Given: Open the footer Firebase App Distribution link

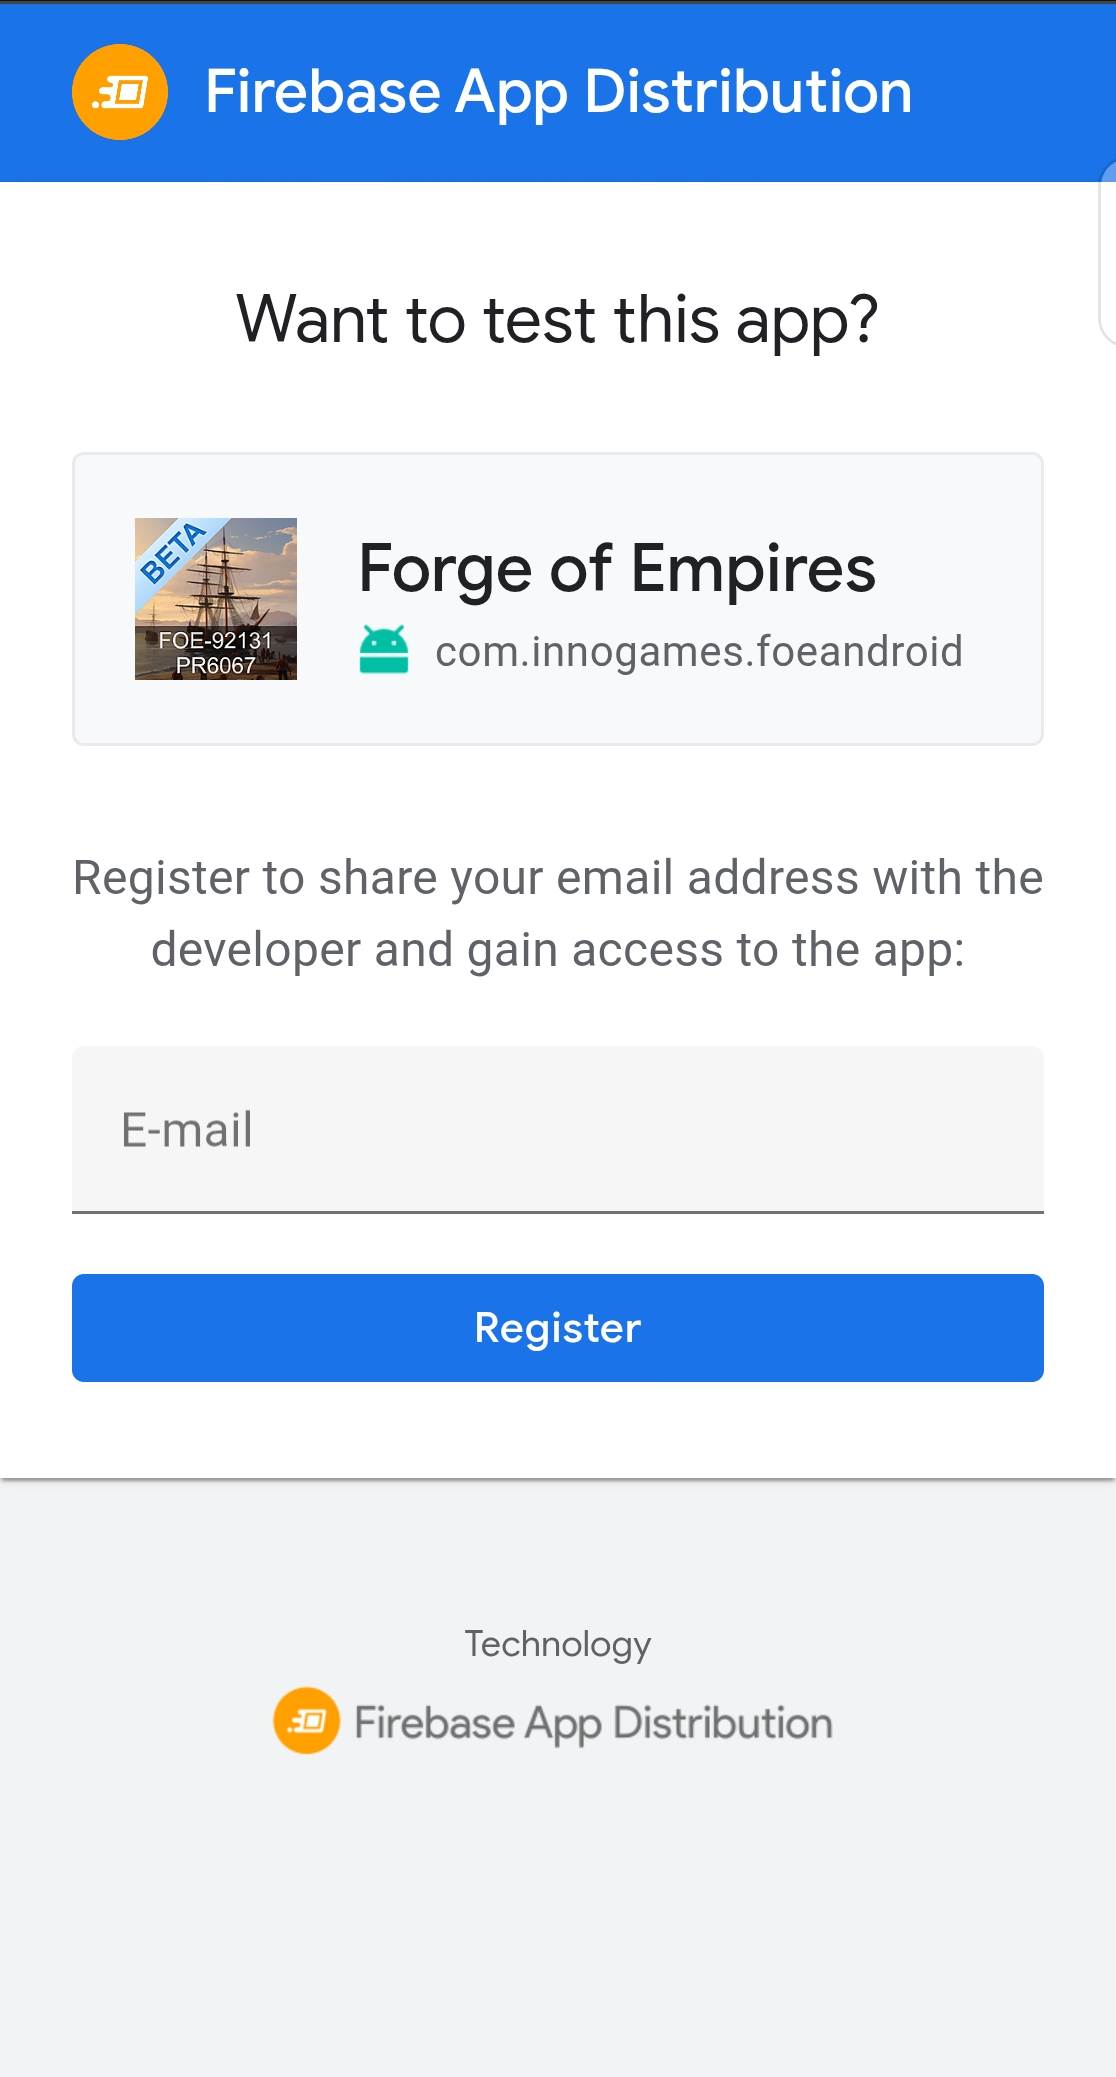Looking at the screenshot, I should pyautogui.click(x=593, y=1723).
